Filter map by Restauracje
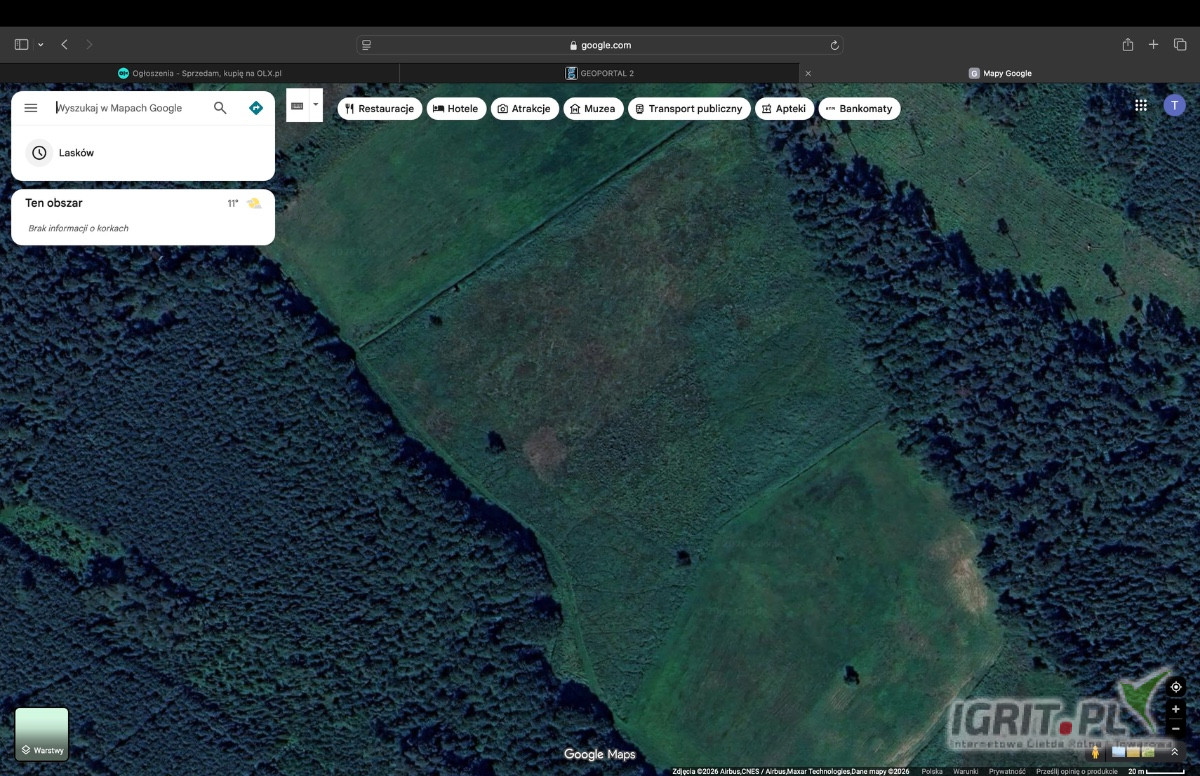The height and width of the screenshot is (776, 1200). click(380, 108)
